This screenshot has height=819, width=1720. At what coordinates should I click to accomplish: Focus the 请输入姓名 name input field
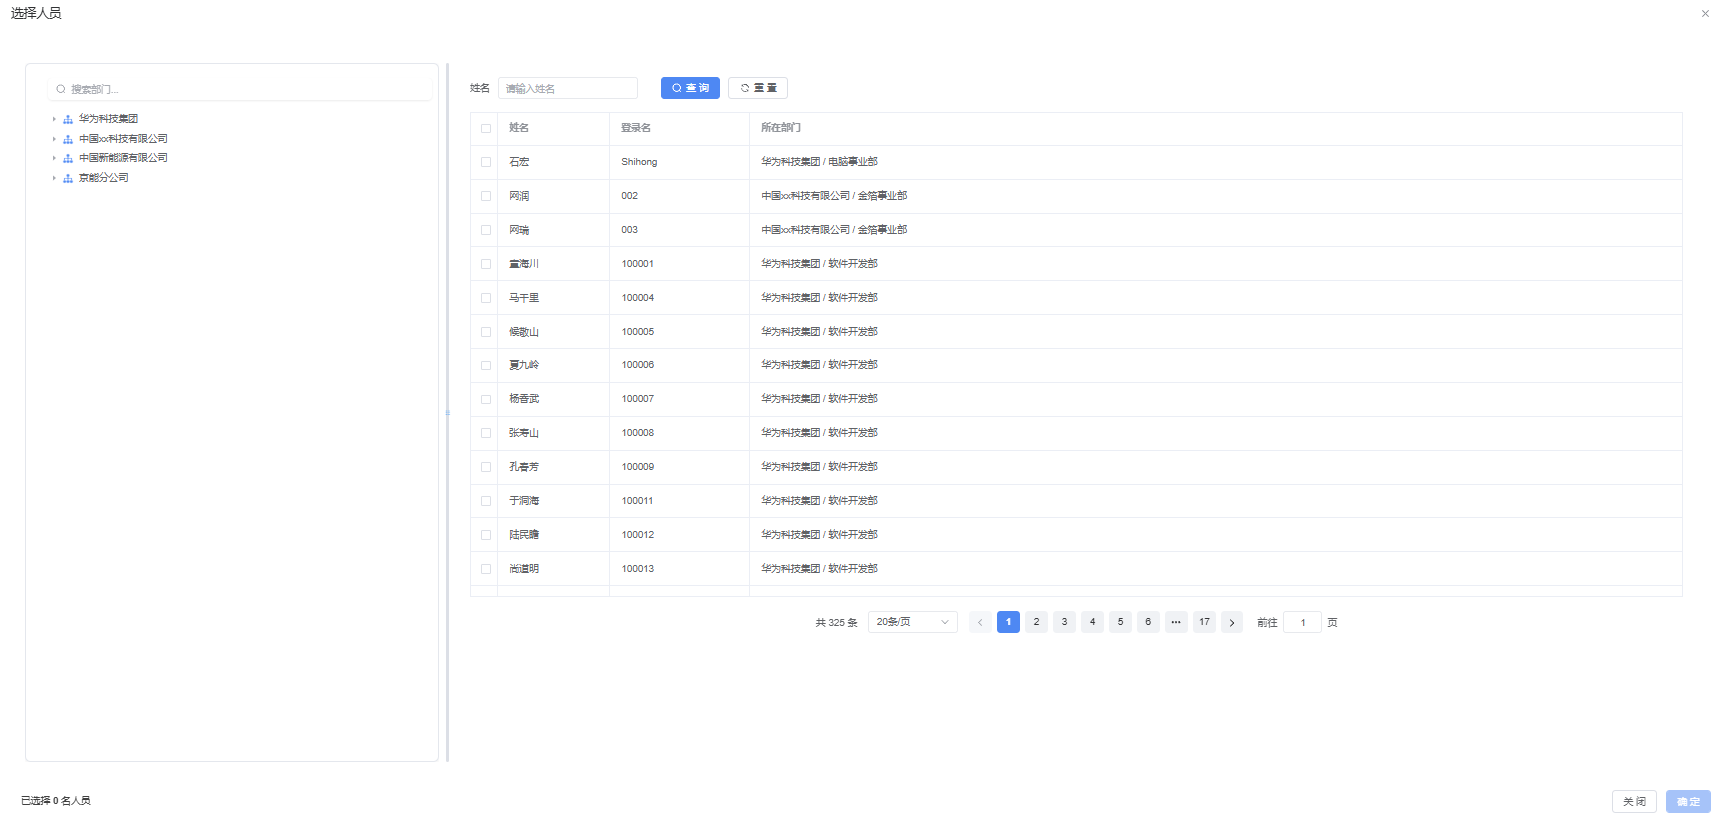pyautogui.click(x=568, y=88)
